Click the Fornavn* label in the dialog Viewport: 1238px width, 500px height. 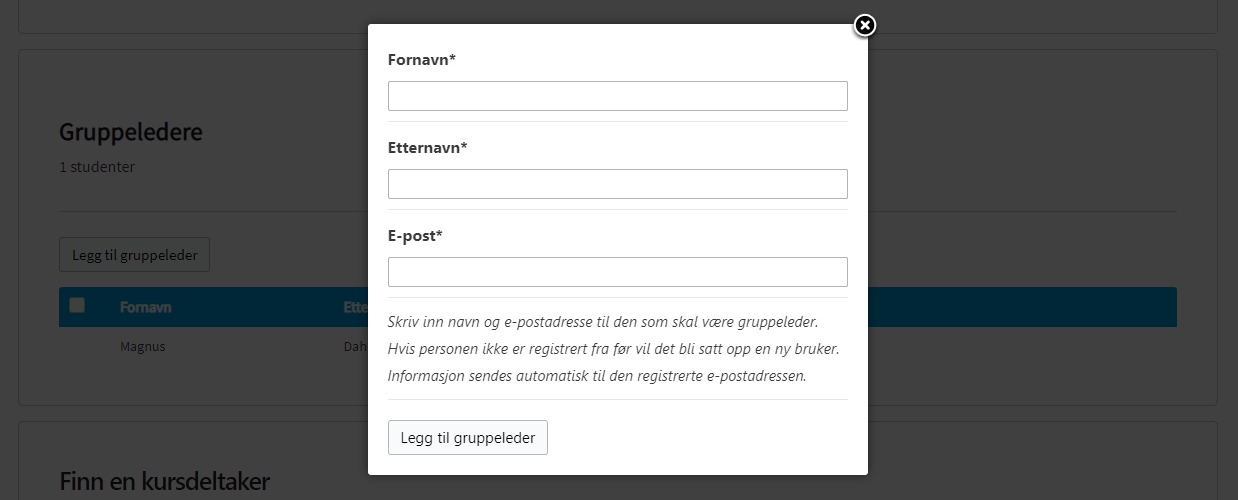tap(421, 60)
